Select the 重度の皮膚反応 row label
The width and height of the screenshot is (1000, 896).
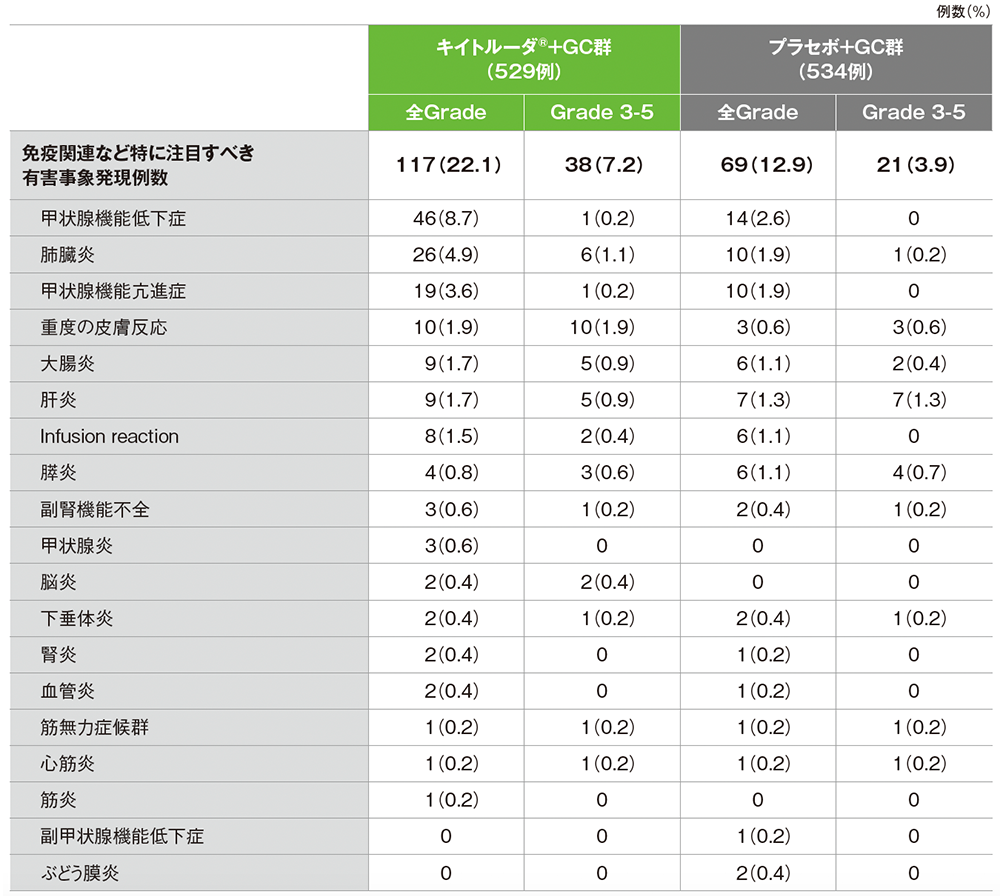(x=104, y=328)
